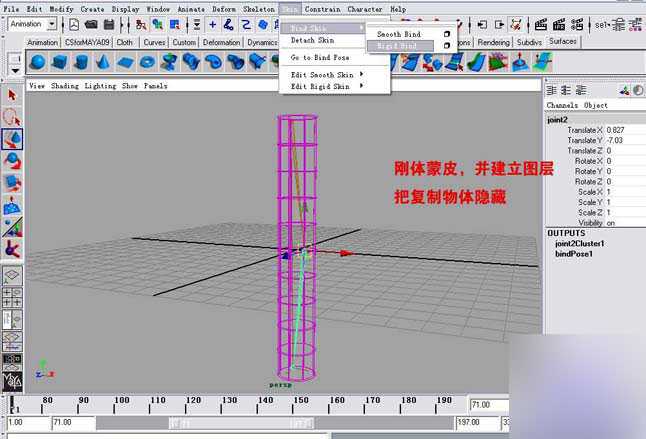646x439 pixels.
Task: Open the Skeleton menu
Action: click(259, 9)
